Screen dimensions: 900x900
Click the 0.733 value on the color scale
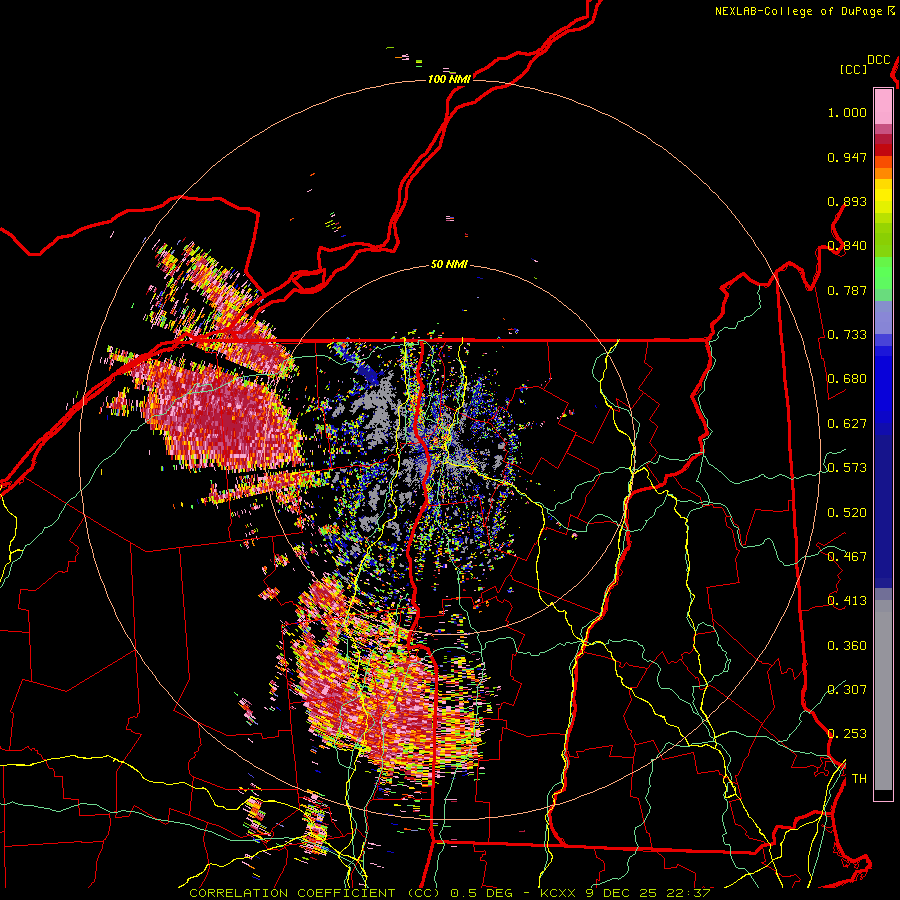(x=847, y=335)
